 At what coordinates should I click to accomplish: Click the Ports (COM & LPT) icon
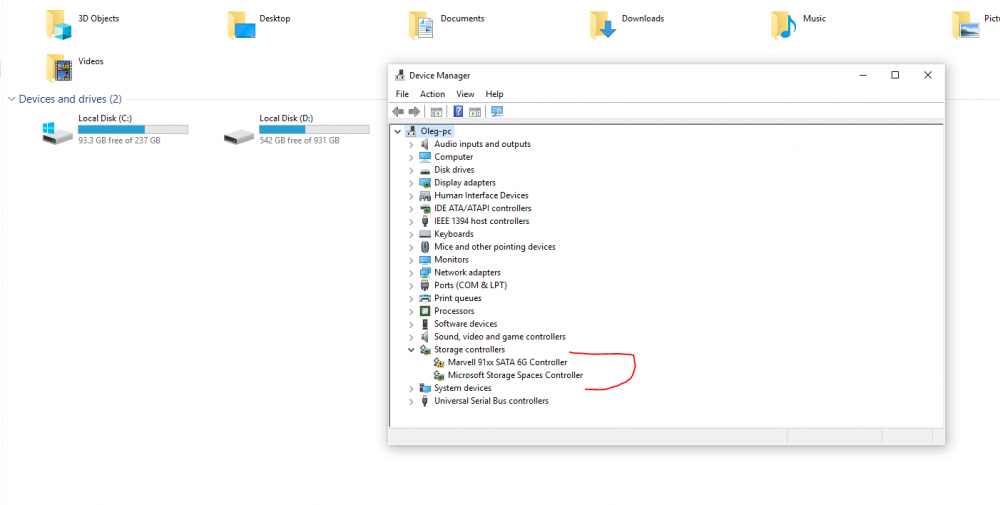click(425, 285)
